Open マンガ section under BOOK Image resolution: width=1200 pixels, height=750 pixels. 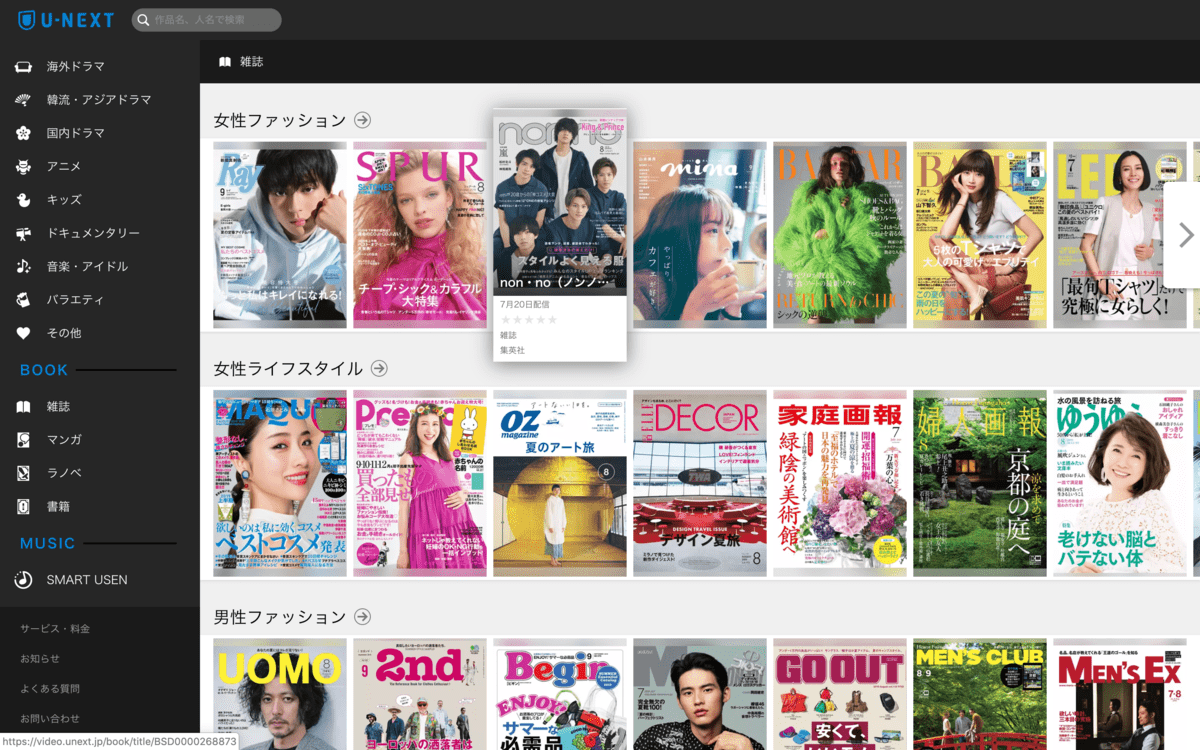[64, 440]
